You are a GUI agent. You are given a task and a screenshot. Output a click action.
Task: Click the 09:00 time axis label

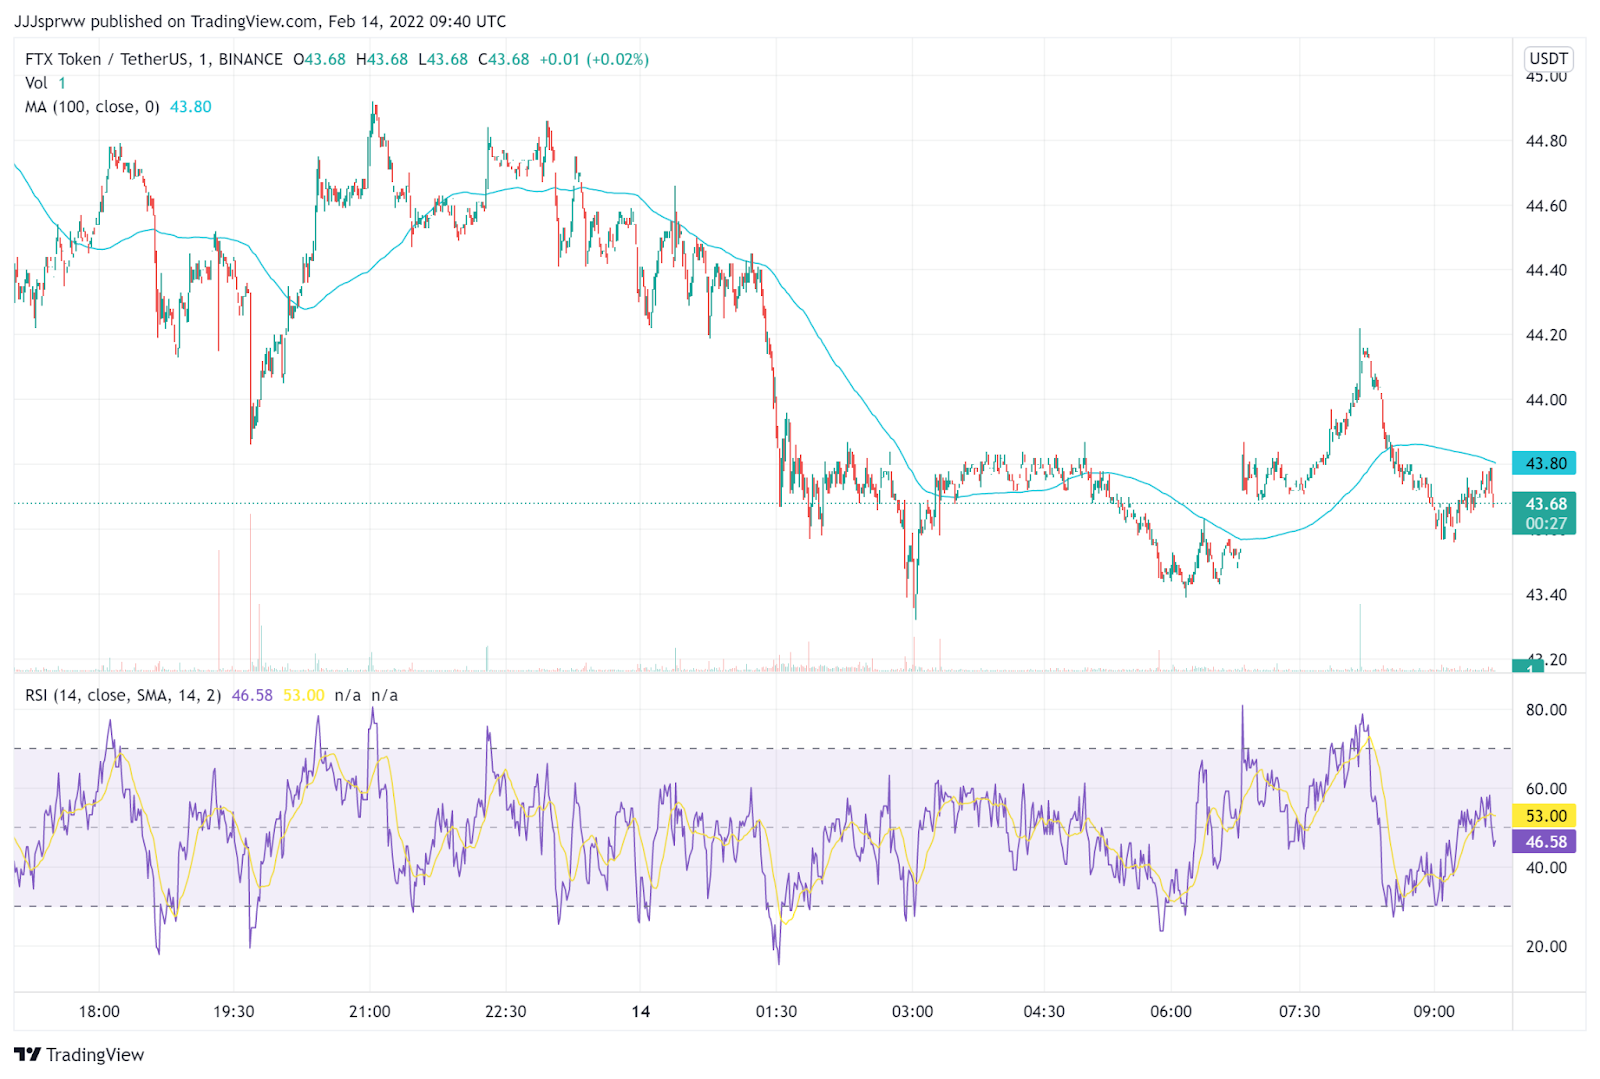tap(1434, 1011)
